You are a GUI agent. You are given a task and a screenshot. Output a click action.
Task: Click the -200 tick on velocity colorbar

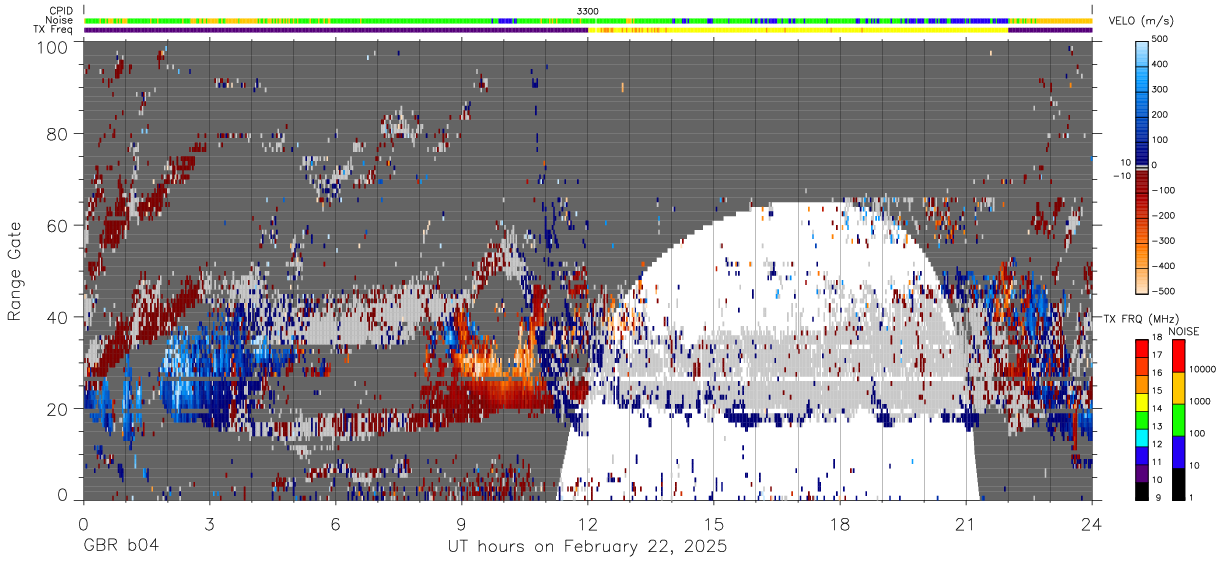click(x=1163, y=216)
